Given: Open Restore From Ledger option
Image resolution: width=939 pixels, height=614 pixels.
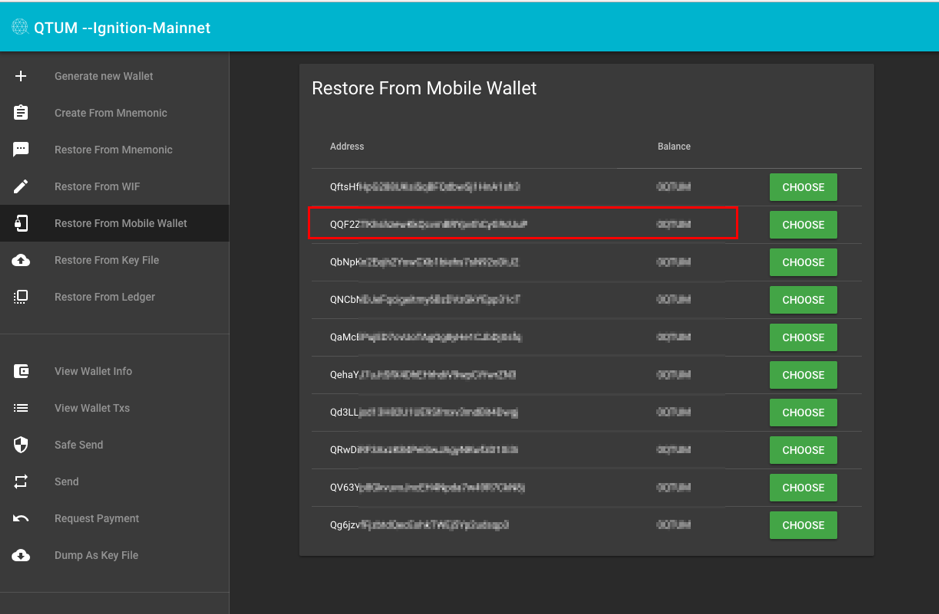Looking at the screenshot, I should (x=104, y=297).
